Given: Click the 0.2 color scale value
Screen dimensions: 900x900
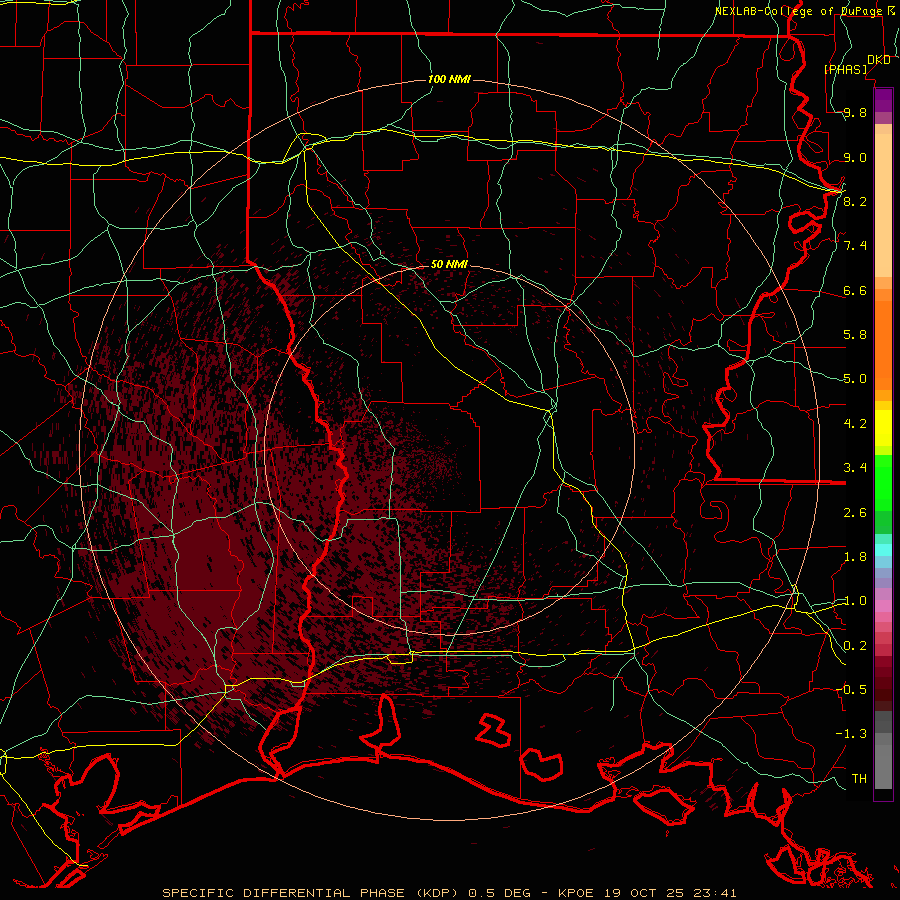Looking at the screenshot, I should tap(855, 646).
